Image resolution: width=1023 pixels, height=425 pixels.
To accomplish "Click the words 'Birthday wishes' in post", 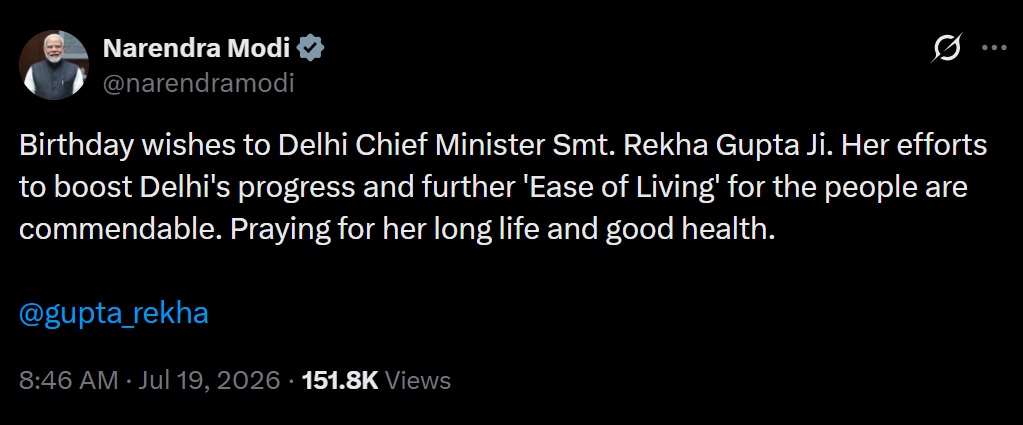I will coord(125,145).
